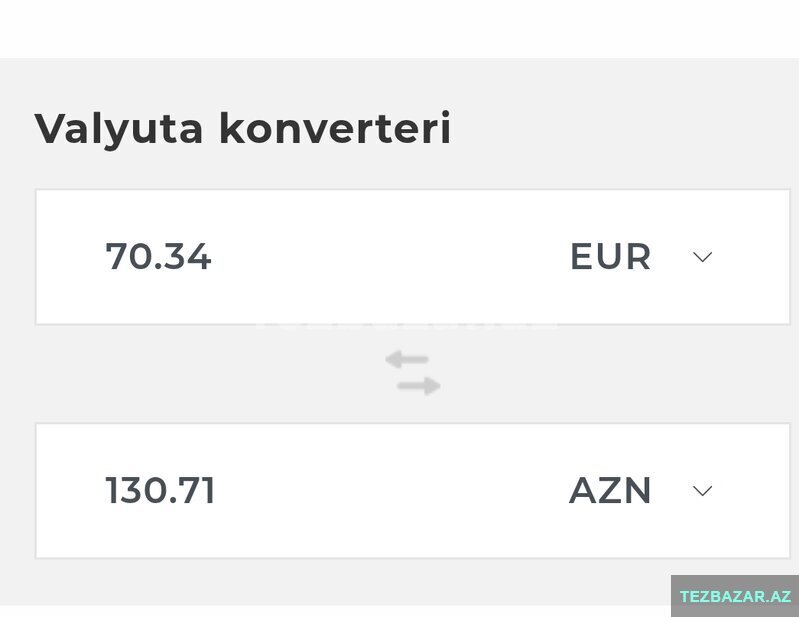
Task: Select the AZN currency code label
Action: click(609, 491)
